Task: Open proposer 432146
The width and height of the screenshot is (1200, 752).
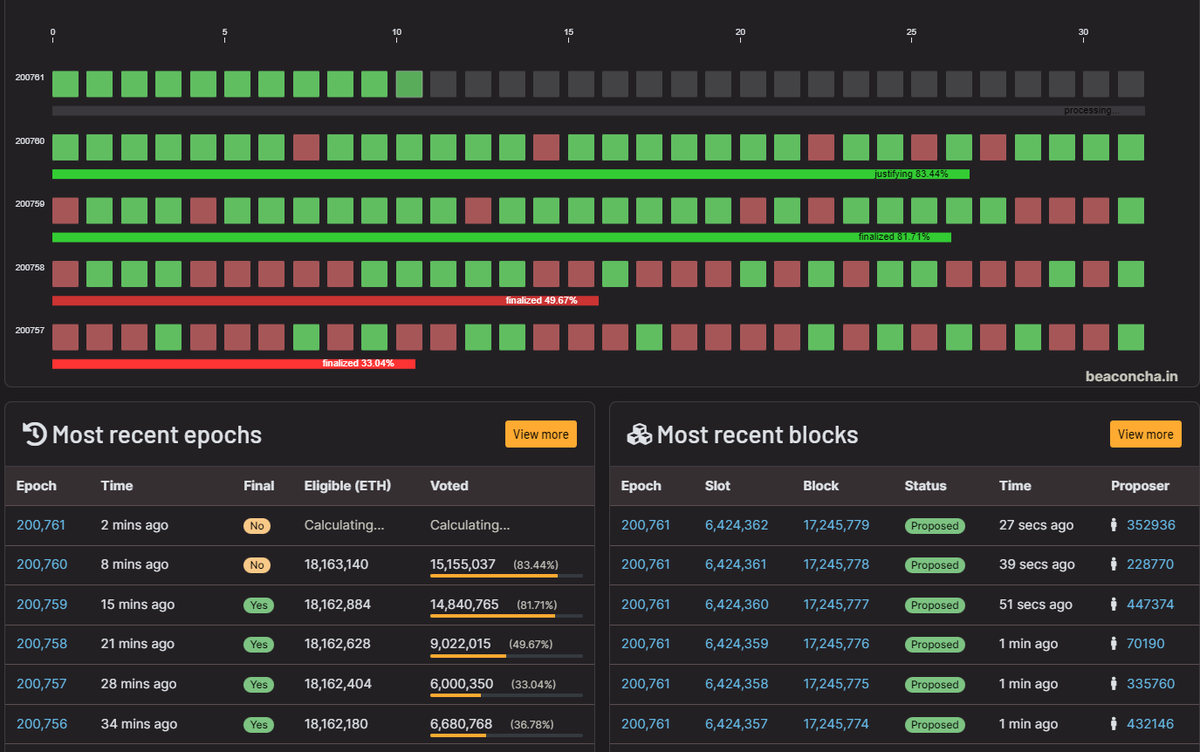Action: click(x=1151, y=724)
